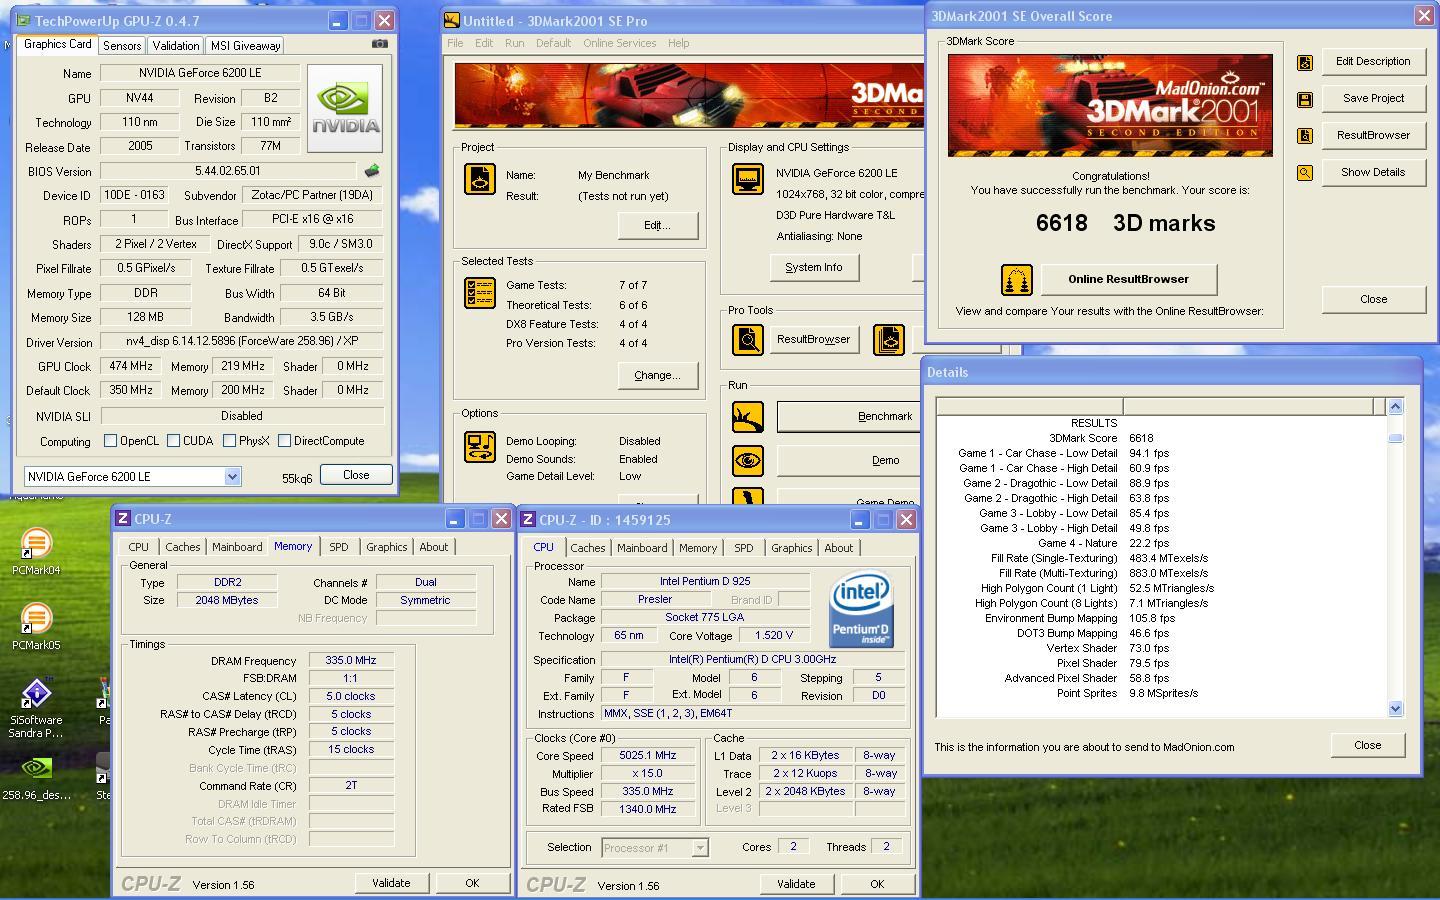Open the SiSoftware Sandra desktop shortcut
Screen dimensions: 1440x900
pos(36,707)
